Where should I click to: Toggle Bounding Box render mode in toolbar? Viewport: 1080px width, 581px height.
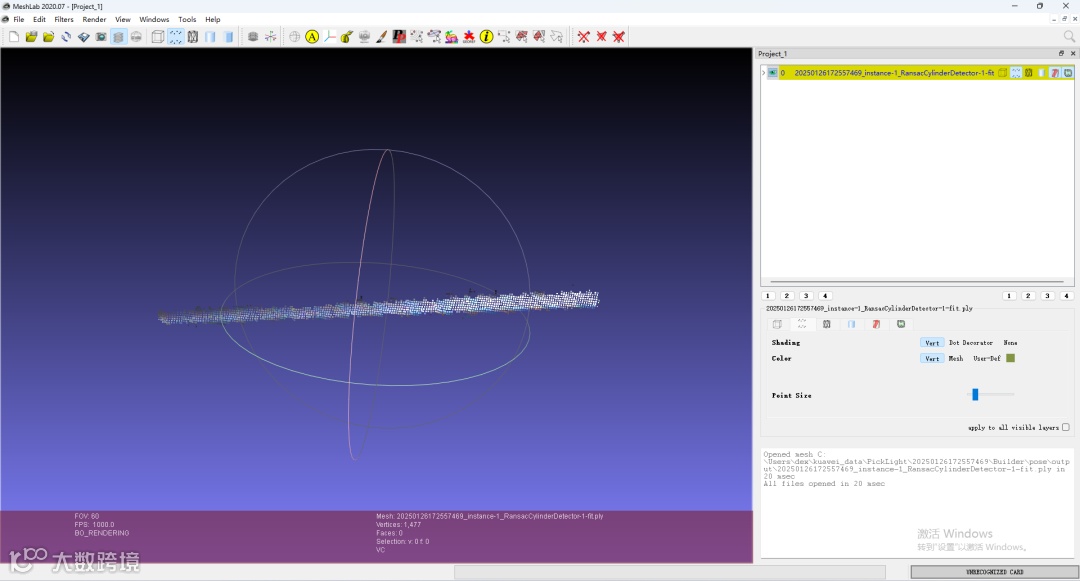pos(158,36)
